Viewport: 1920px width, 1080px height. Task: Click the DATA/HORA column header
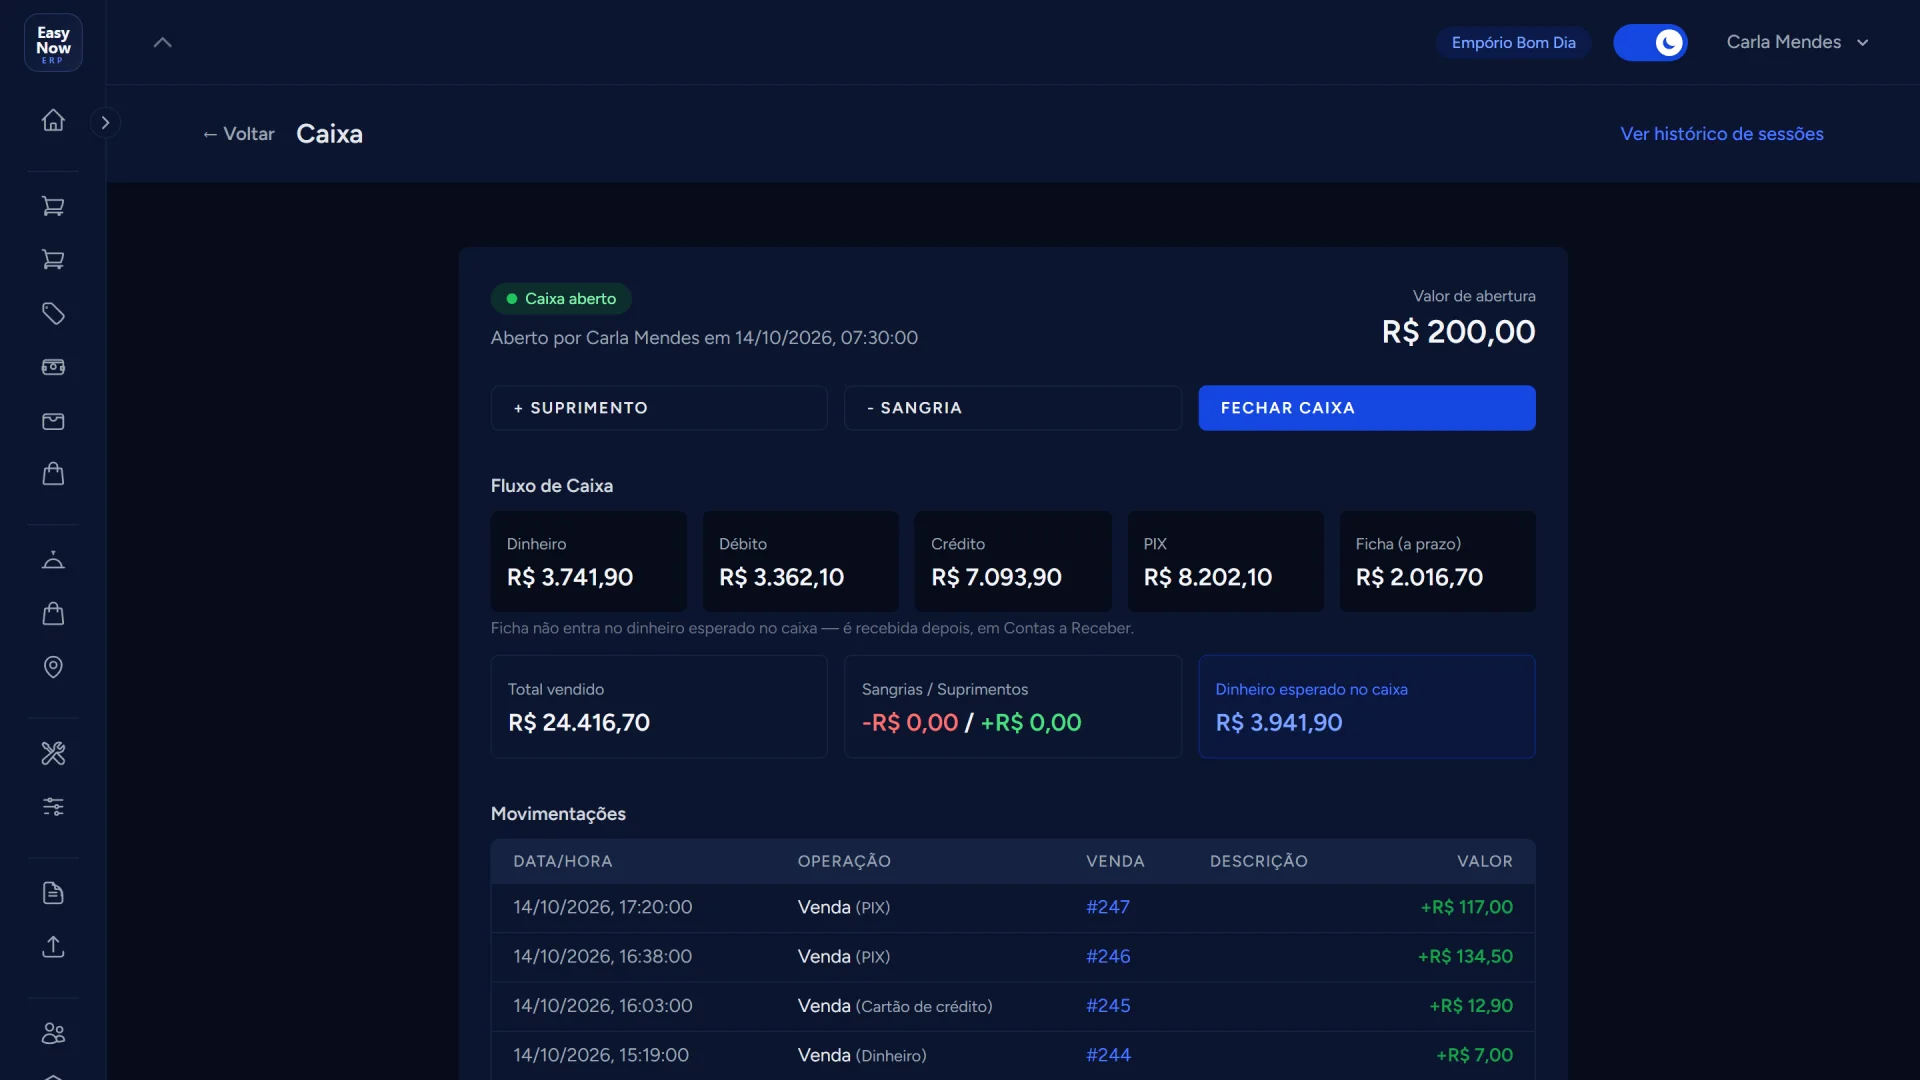[563, 861]
